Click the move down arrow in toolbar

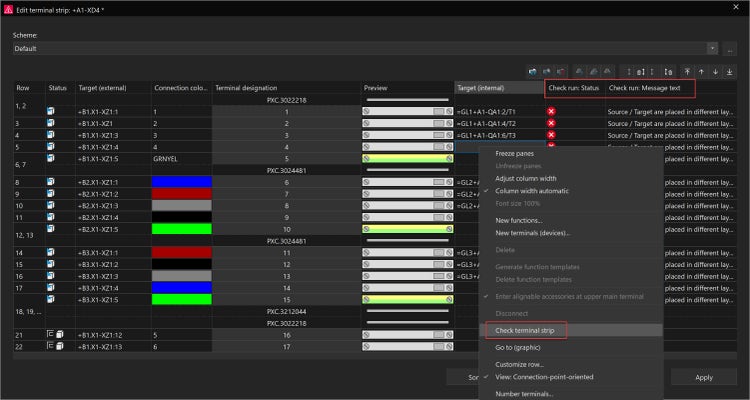[x=718, y=72]
